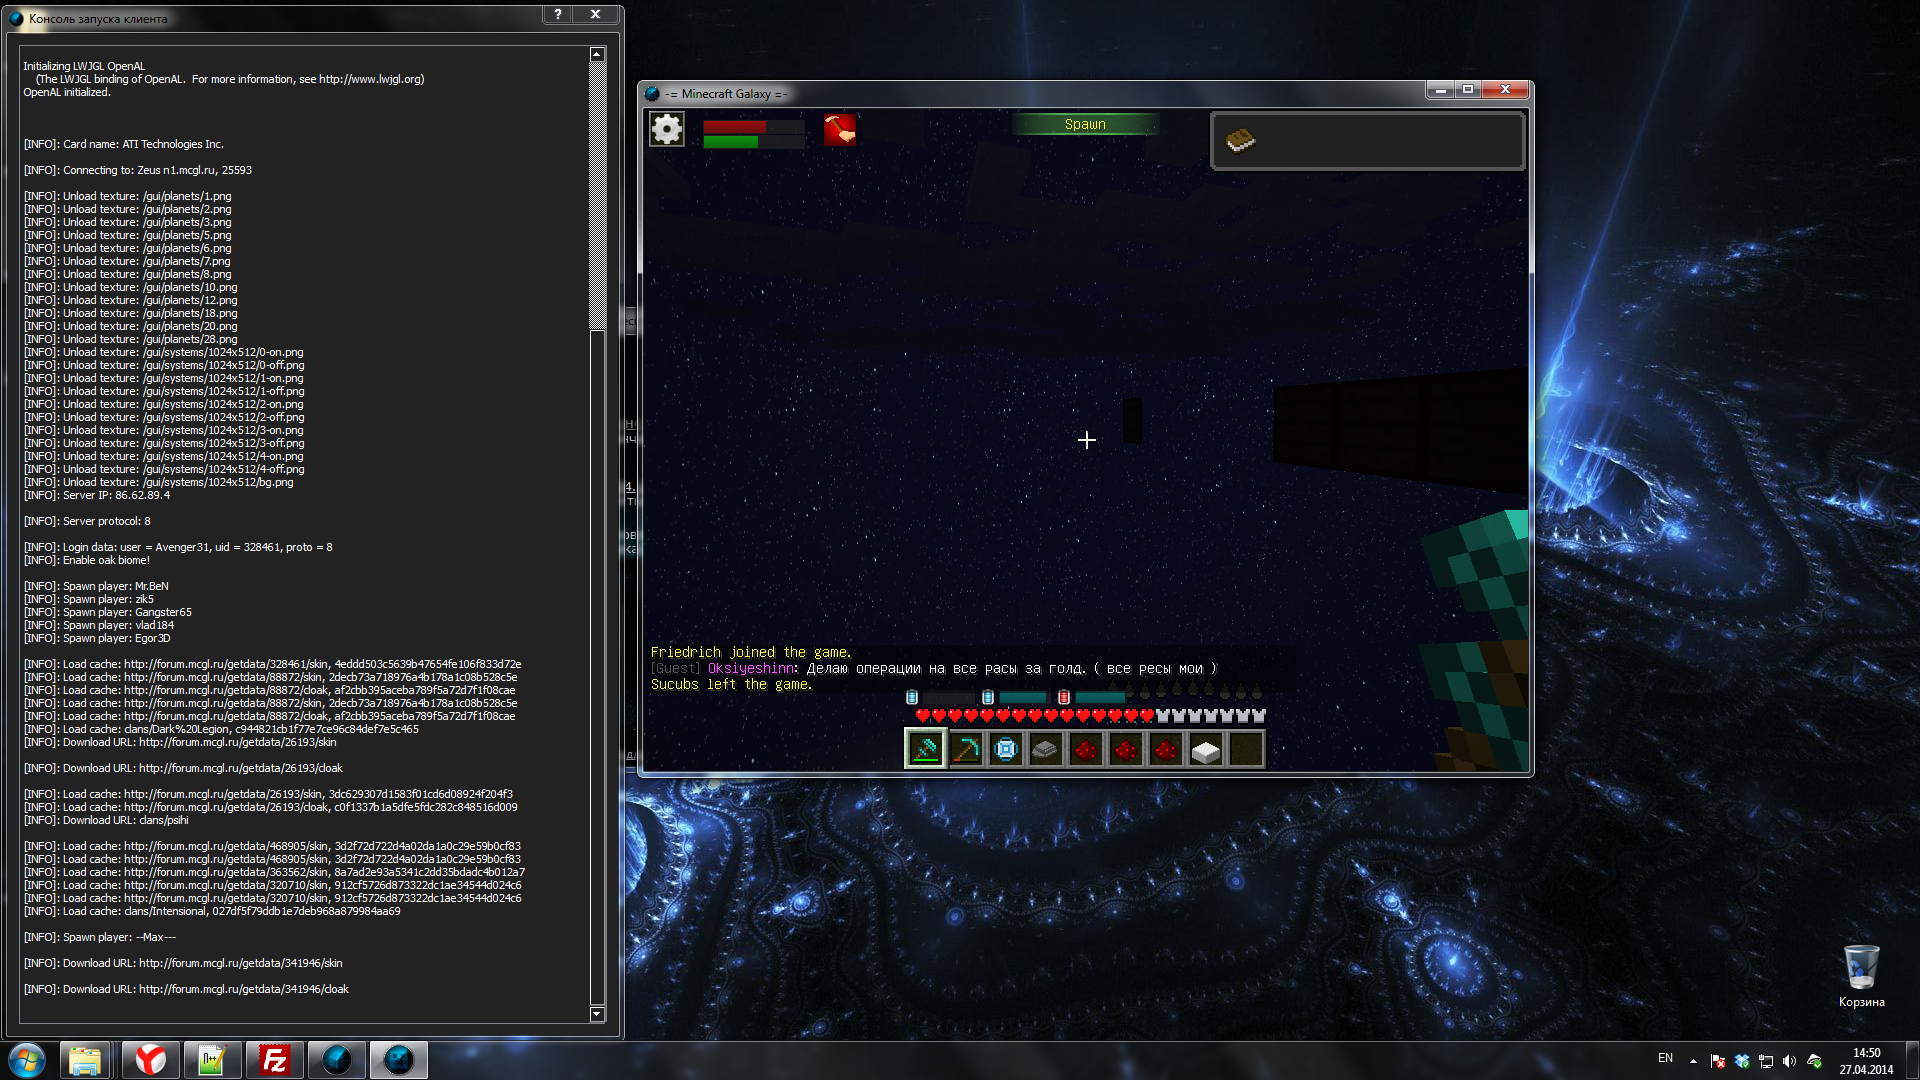
Task: Click the console scrollbar up arrow
Action: click(x=597, y=54)
